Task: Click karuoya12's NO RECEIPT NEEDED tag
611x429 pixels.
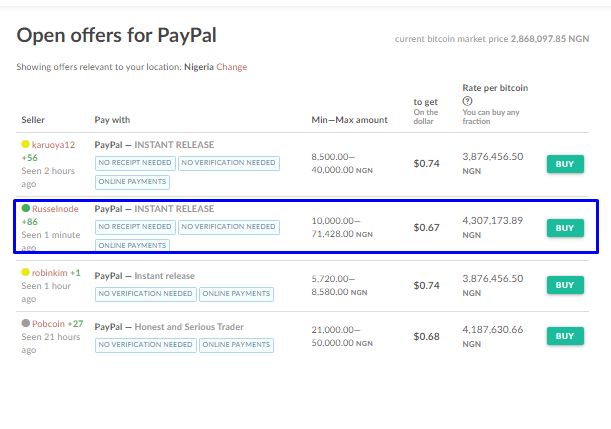Action: [135, 163]
